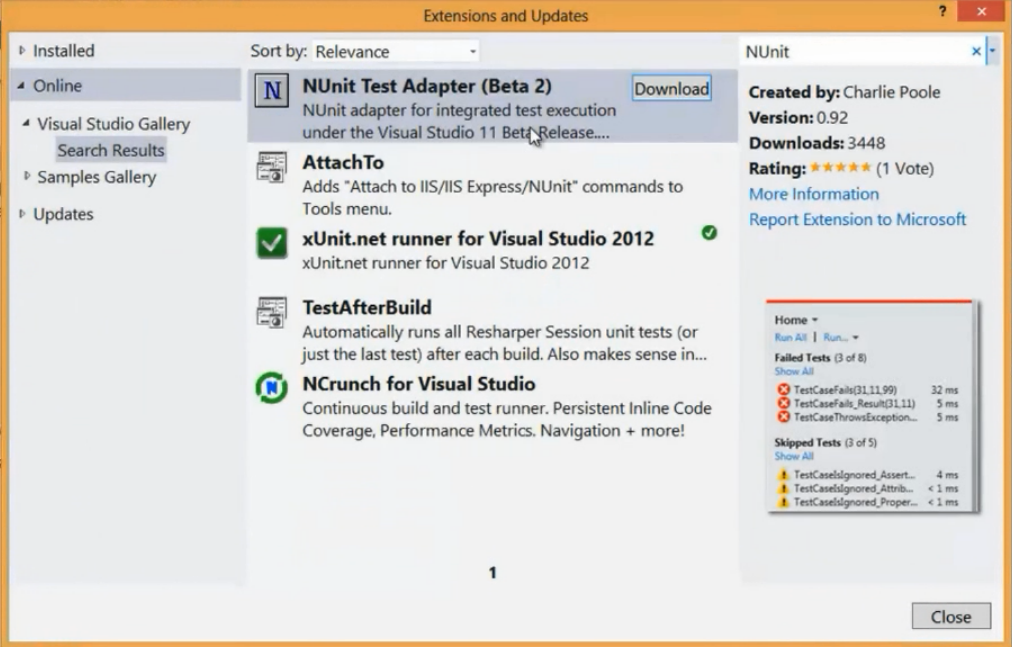1012x647 pixels.
Task: Open the More Information link
Action: tap(814, 194)
